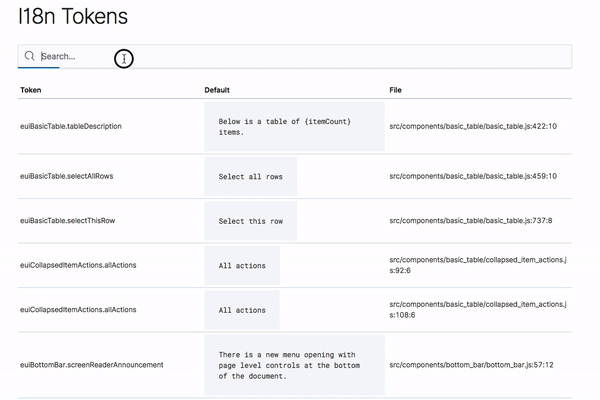Click the "Select this row" default code block
600x400 pixels.
coord(250,220)
